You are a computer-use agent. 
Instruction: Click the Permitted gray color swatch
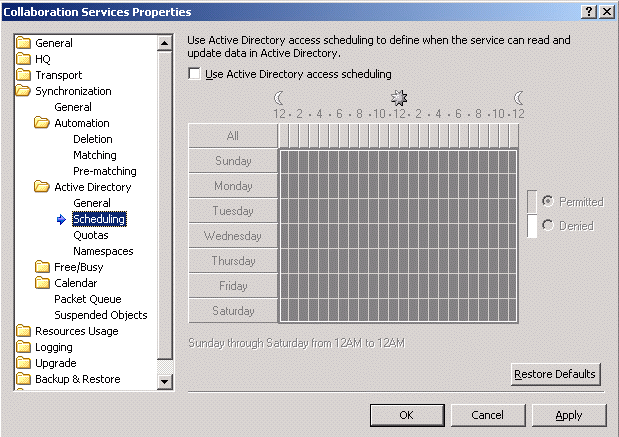point(532,201)
